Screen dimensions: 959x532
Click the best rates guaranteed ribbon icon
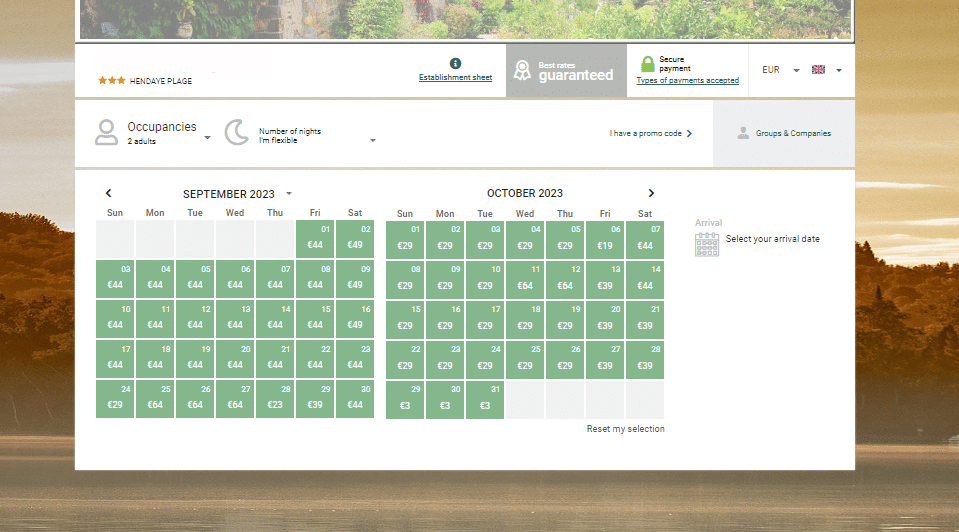click(x=522, y=70)
